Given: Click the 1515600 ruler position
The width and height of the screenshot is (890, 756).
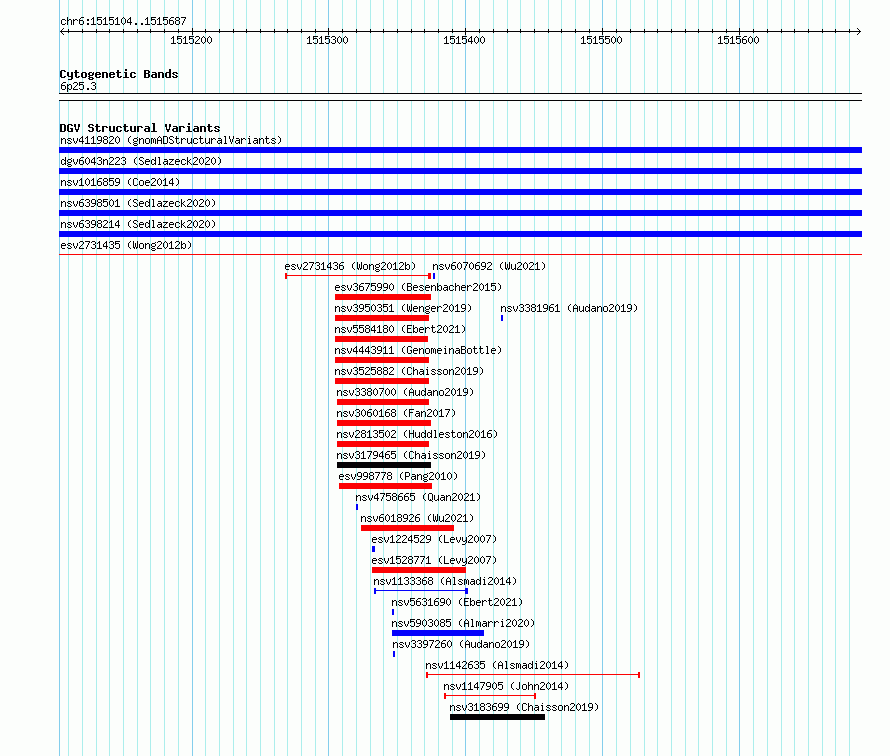Looking at the screenshot, I should [738, 40].
